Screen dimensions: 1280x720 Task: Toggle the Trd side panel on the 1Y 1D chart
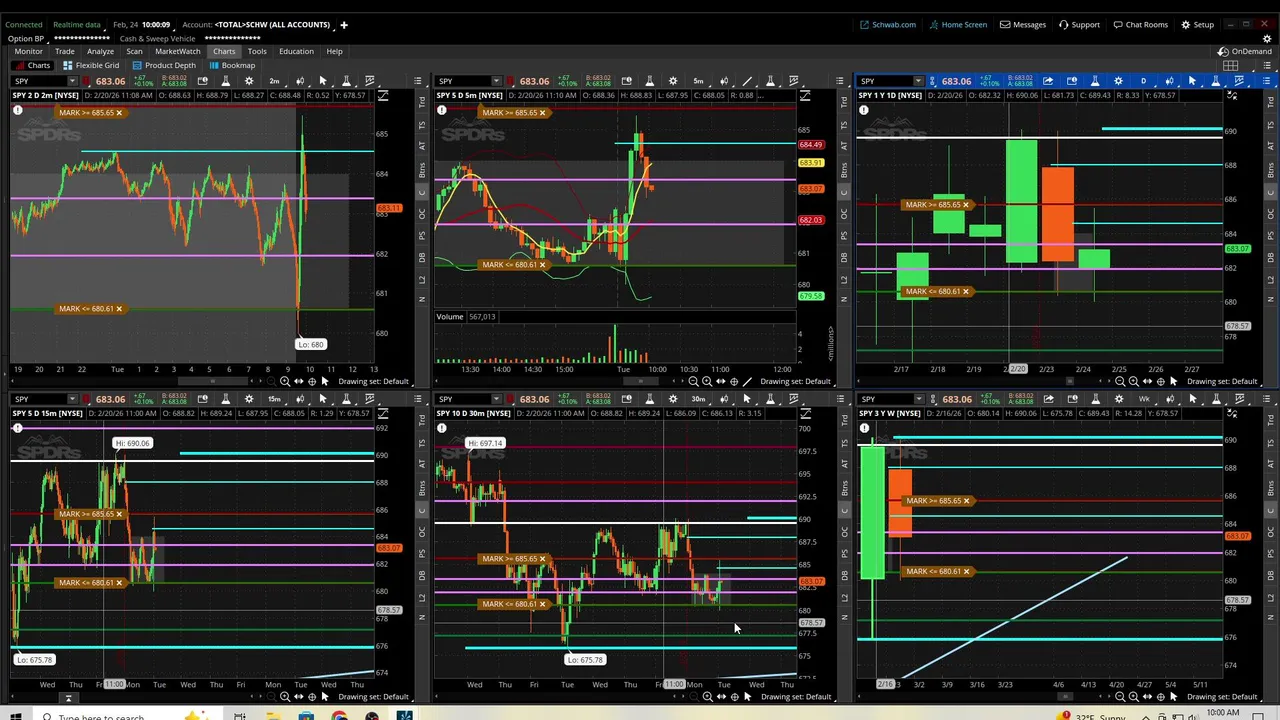1272,101
